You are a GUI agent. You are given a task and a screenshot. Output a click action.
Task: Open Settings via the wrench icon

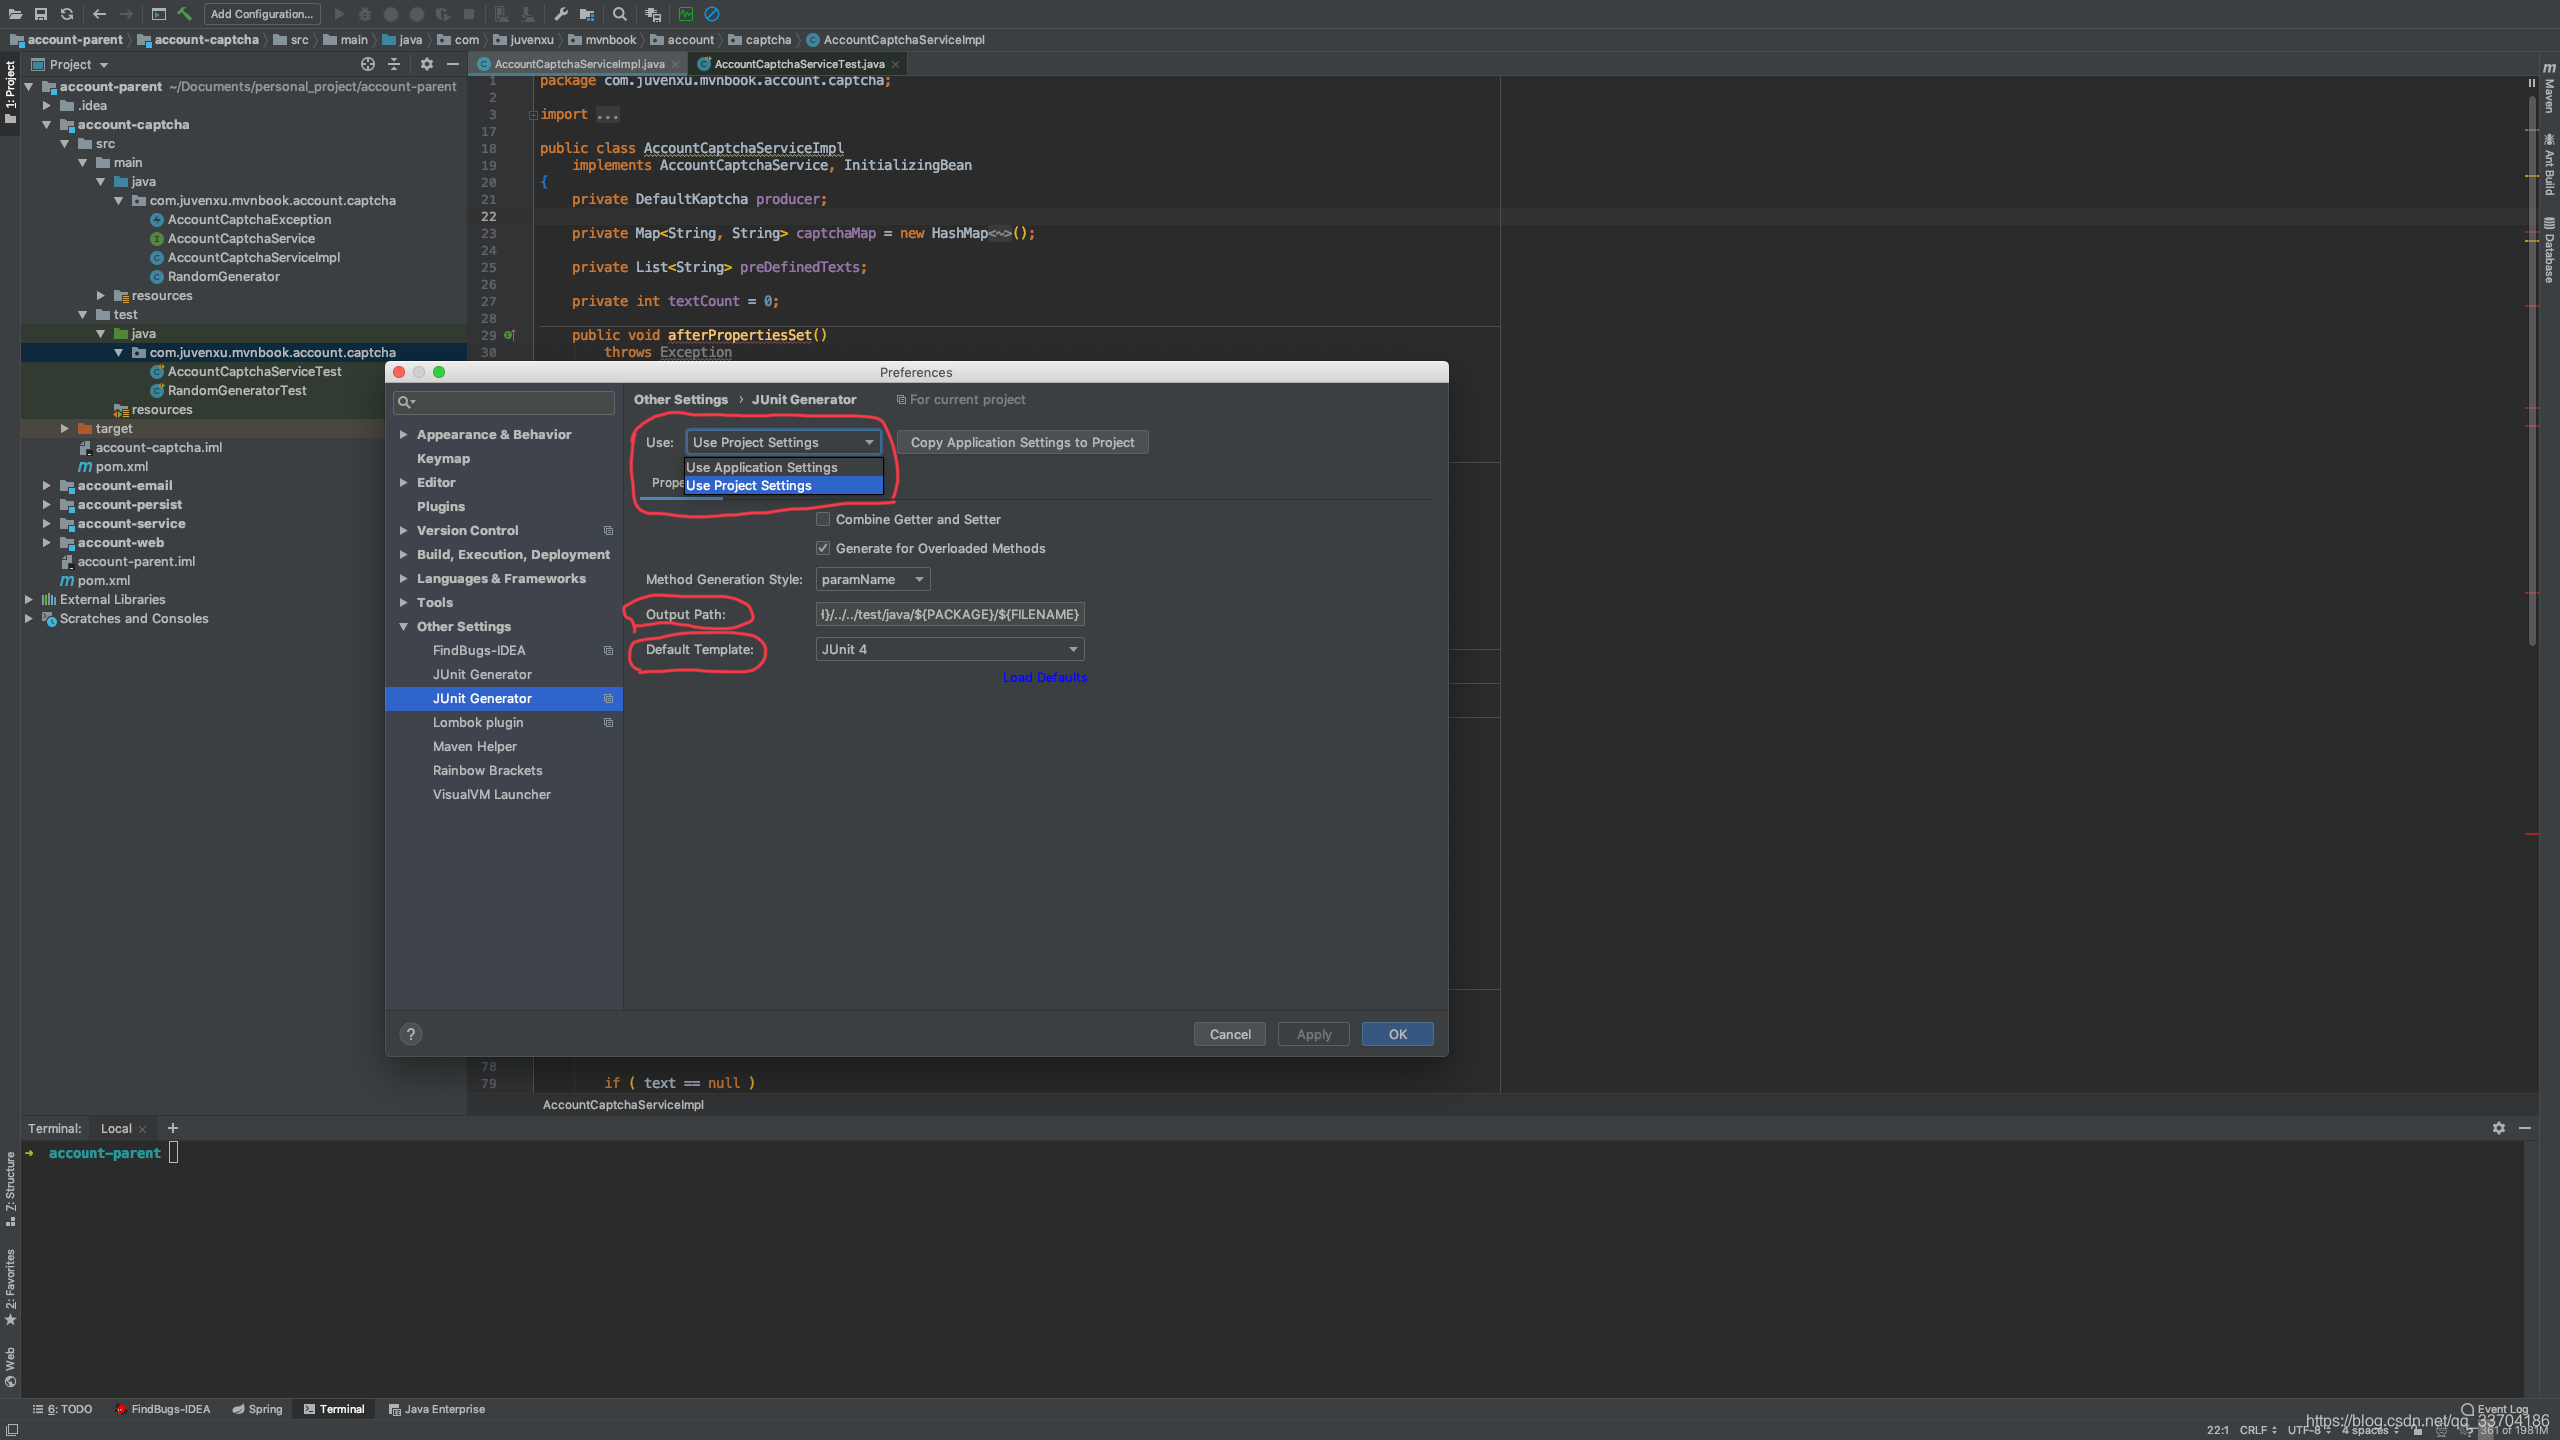click(x=561, y=14)
